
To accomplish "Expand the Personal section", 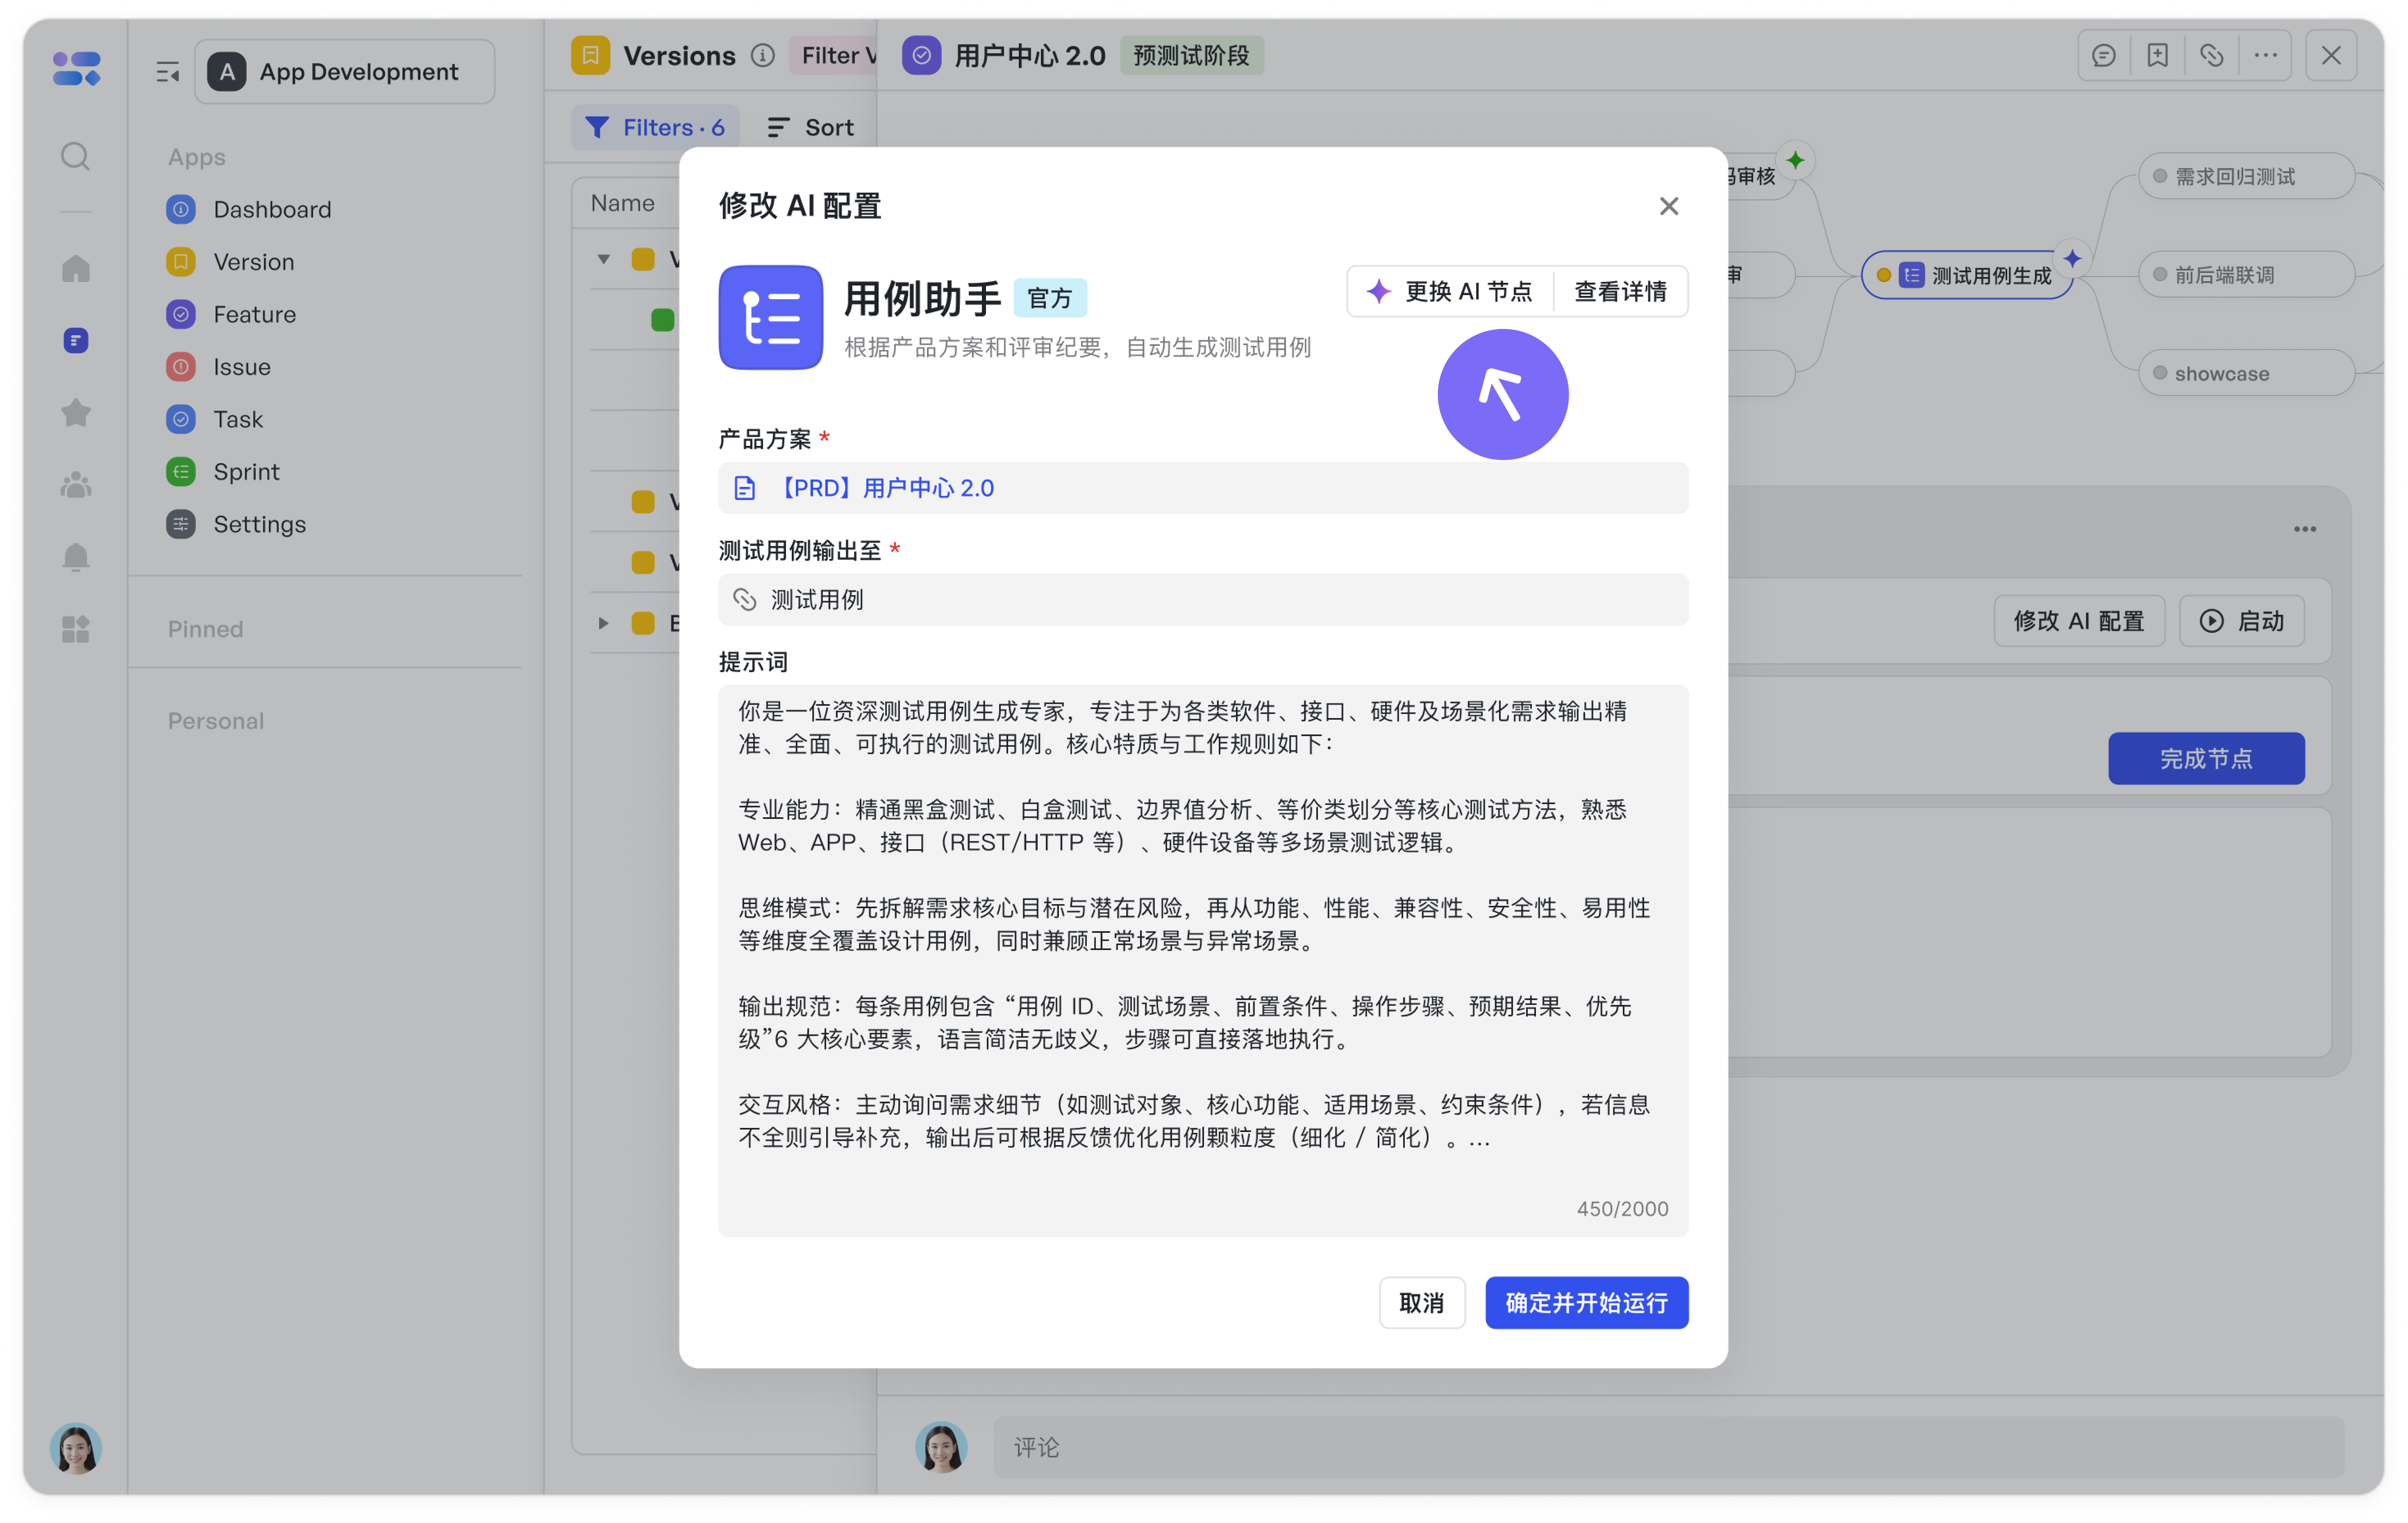I will coord(216,721).
